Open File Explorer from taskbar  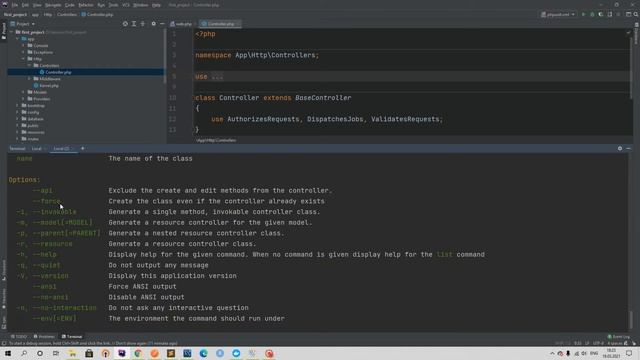tap(72, 353)
